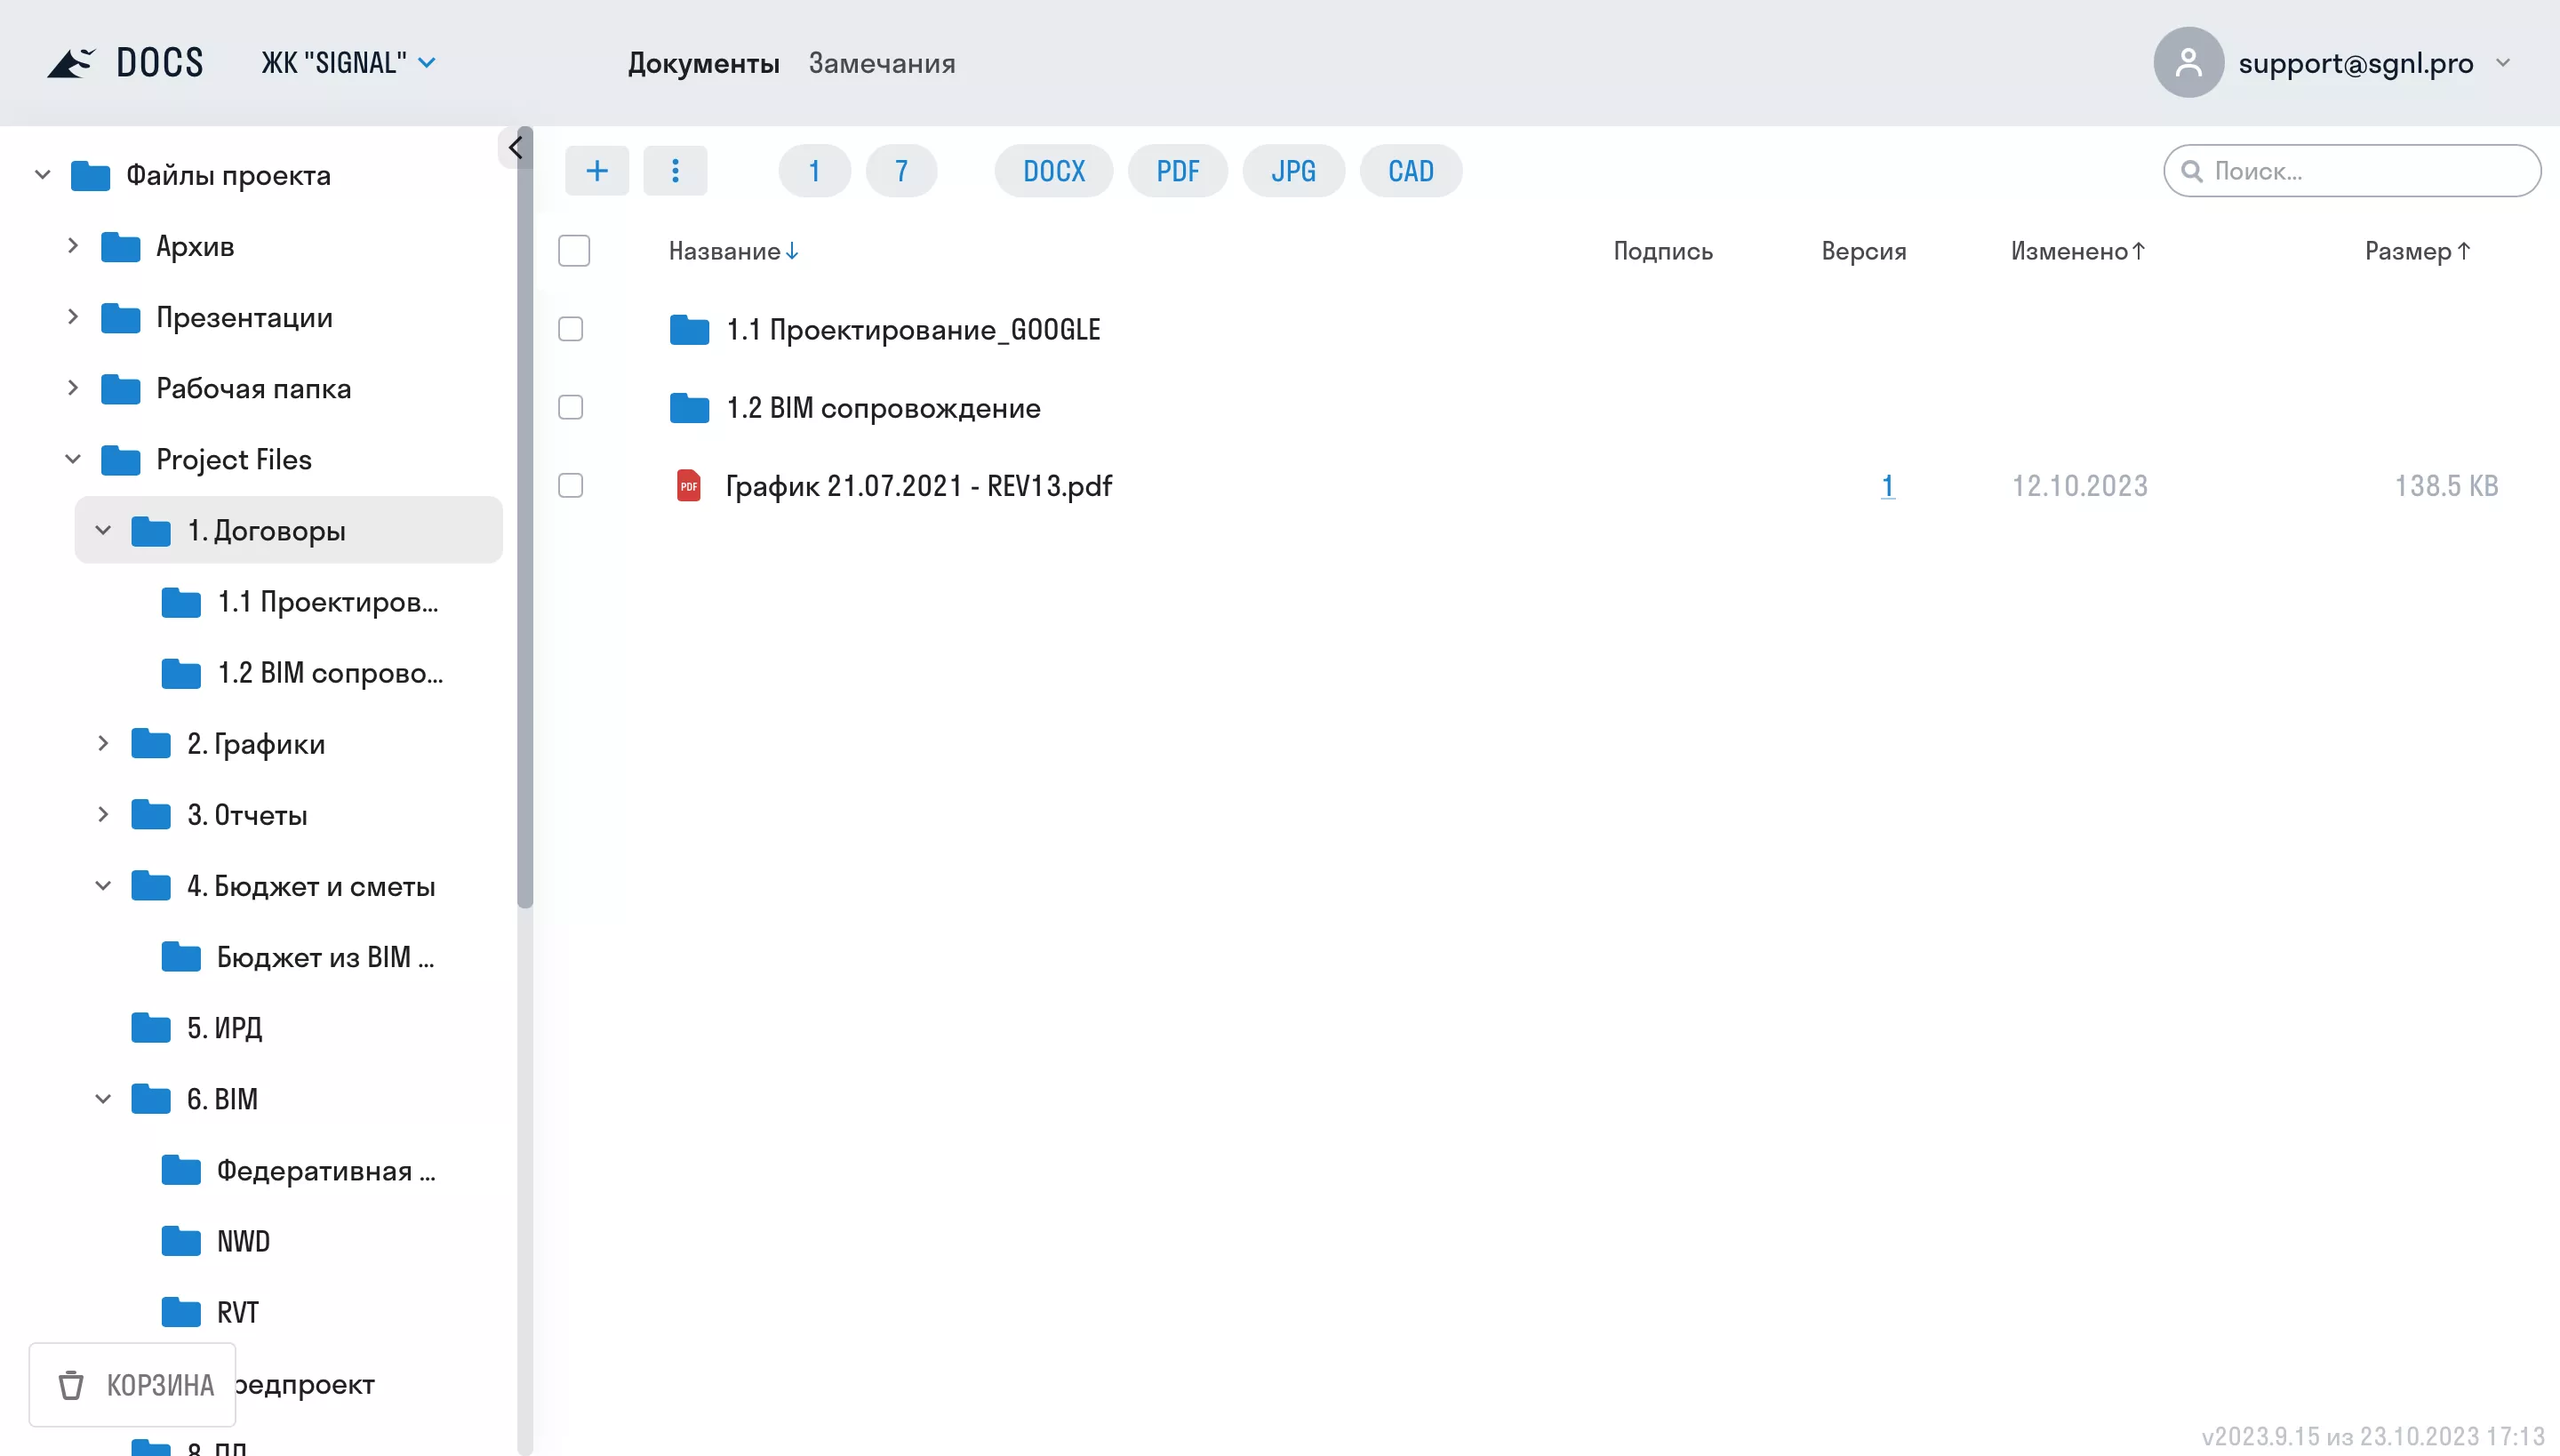The image size is (2560, 1456).
Task: Collapse the sidebar with the arrow icon
Action: click(x=516, y=146)
